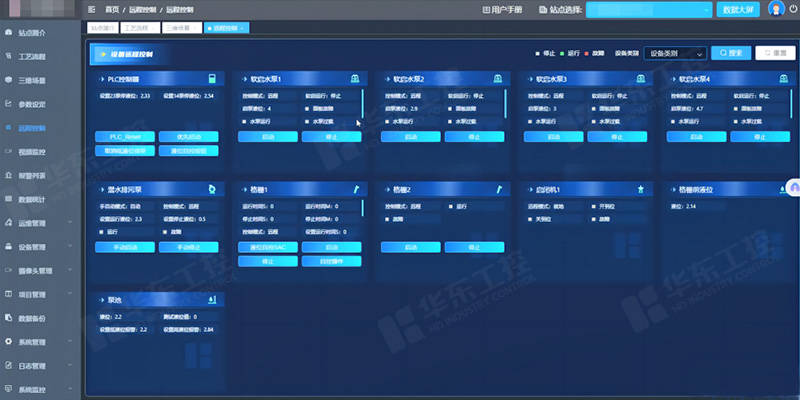
Task: Click the 软启水泵1 pump icon
Action: point(355,79)
